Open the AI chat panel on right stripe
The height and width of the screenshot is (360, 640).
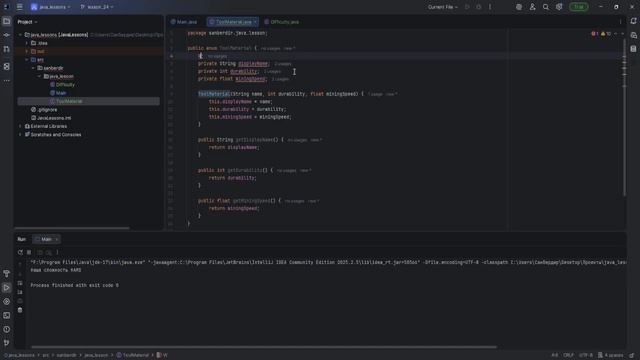tap(633, 35)
